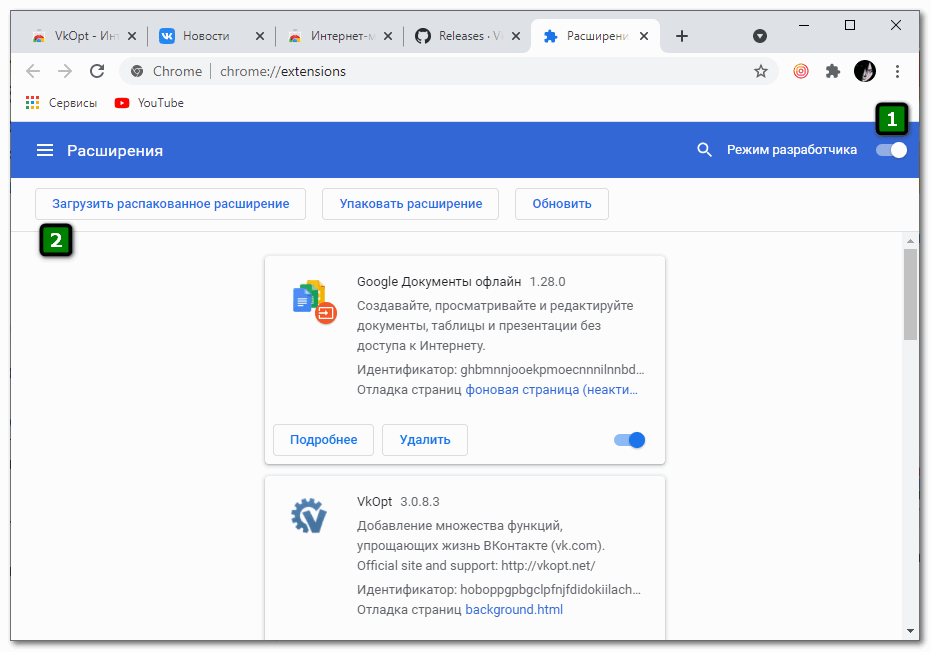Open the red target extension icon
931x652 pixels.
801,71
